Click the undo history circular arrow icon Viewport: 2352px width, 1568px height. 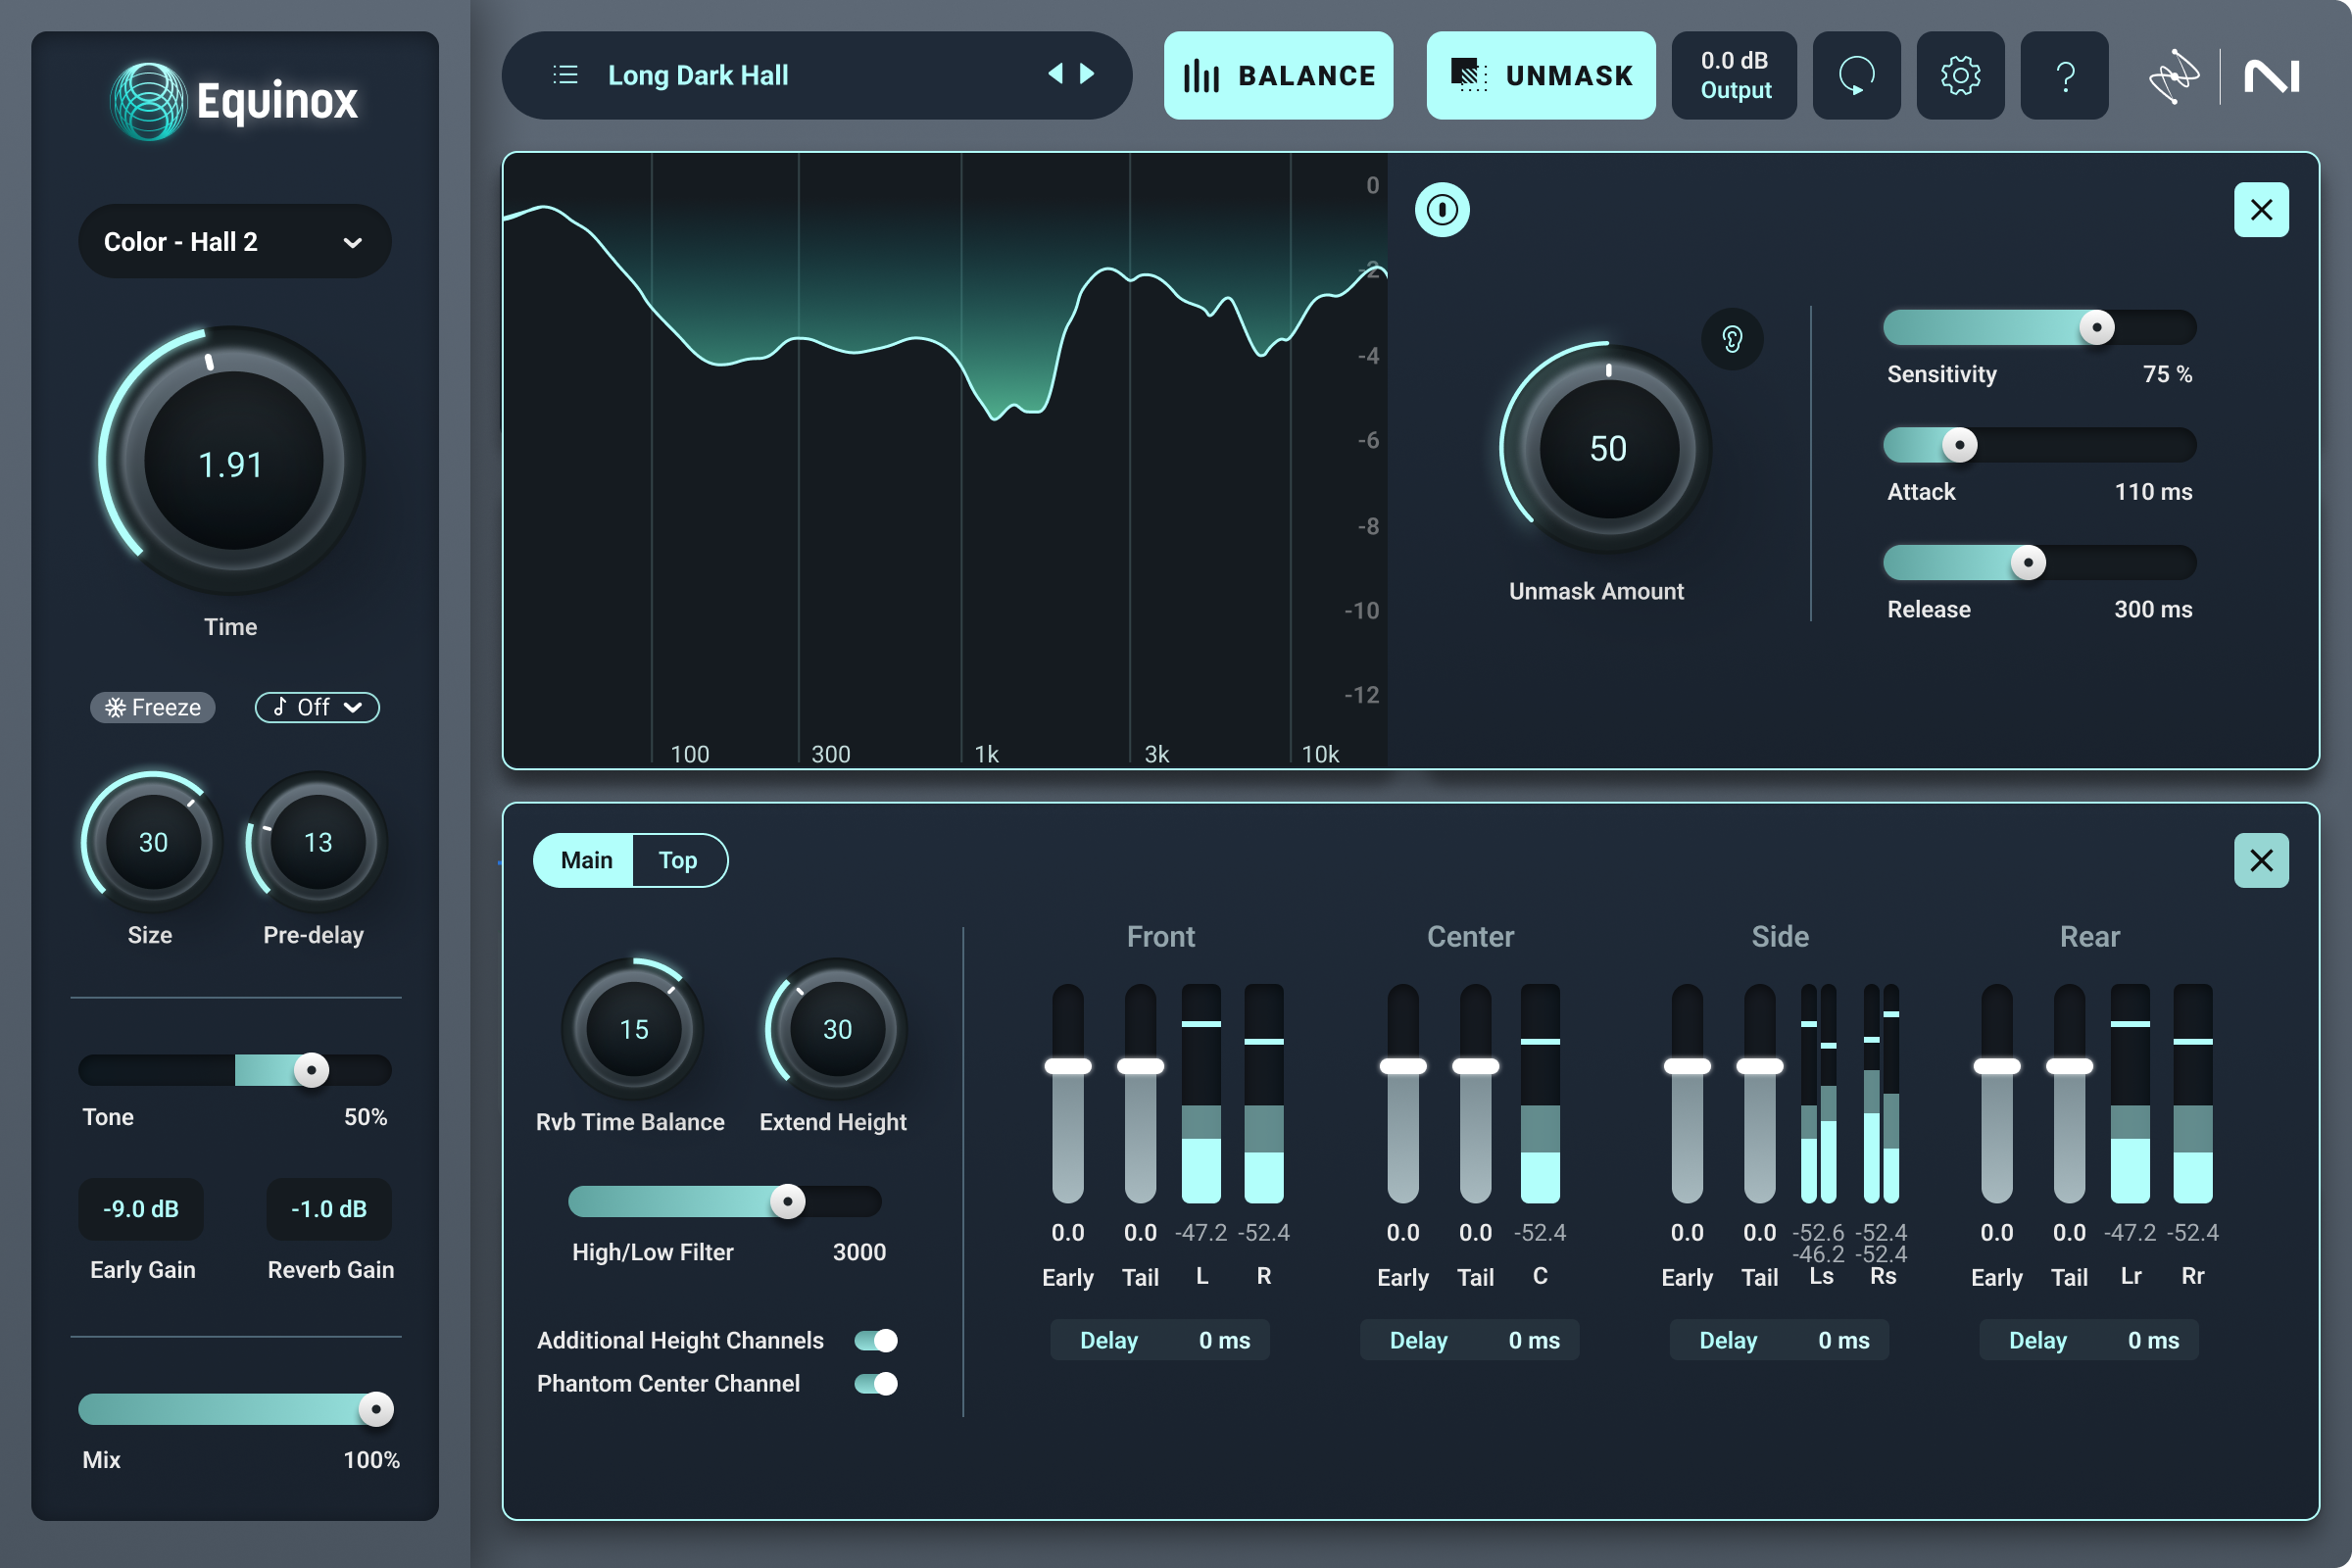1856,75
